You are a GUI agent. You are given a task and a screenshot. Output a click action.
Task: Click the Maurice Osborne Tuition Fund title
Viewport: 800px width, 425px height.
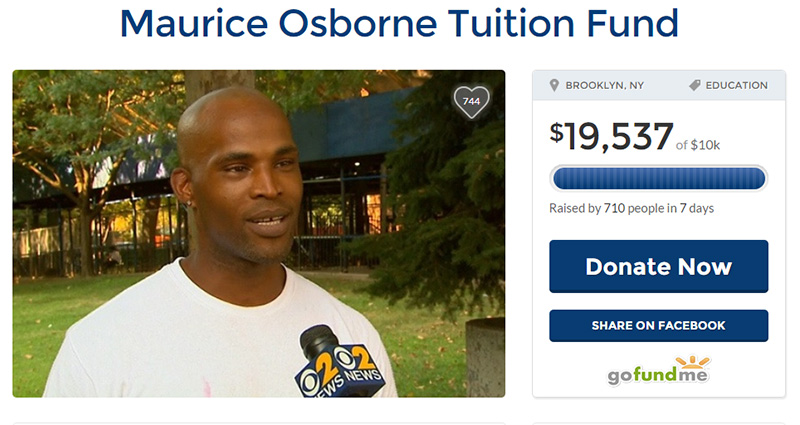click(x=399, y=23)
